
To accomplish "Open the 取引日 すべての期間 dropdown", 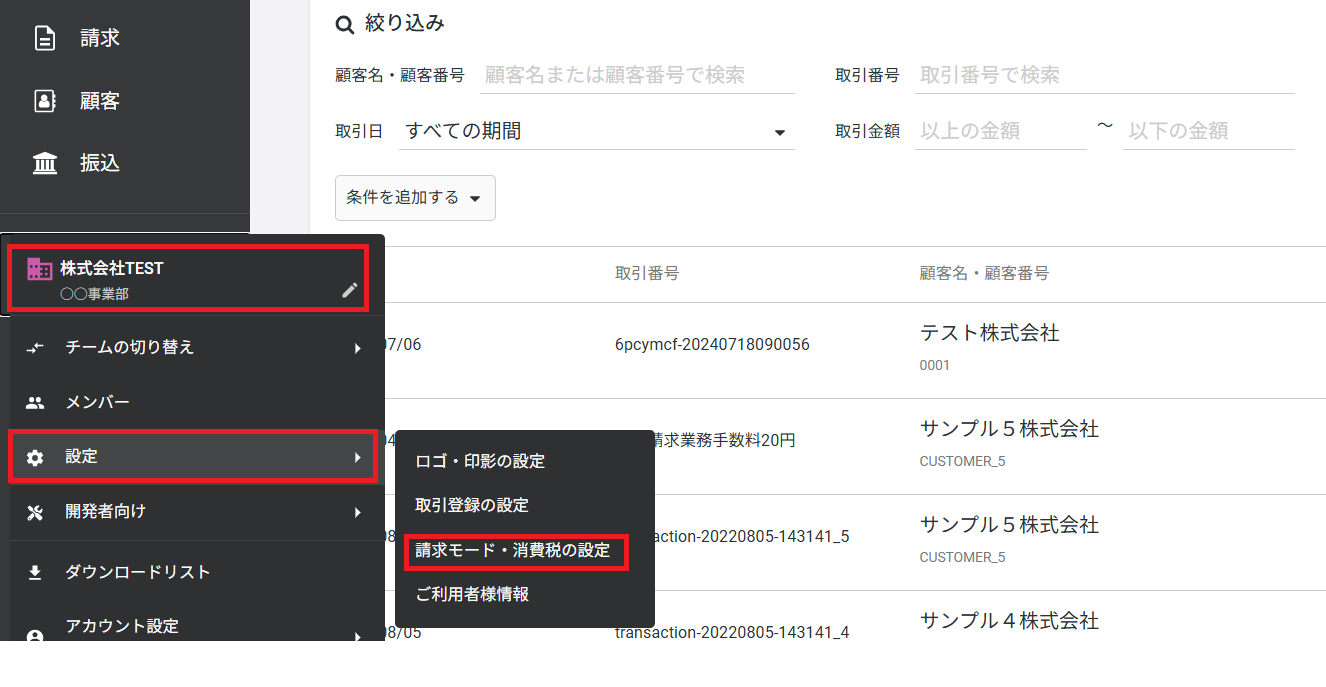I will pyautogui.click(x=596, y=131).
